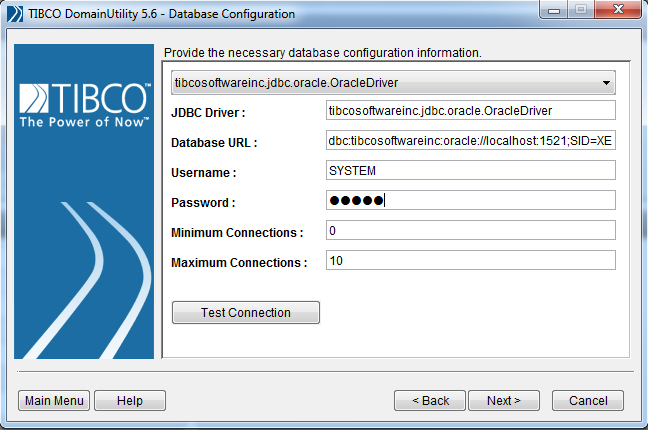Click the Maximum Connections field
Image resolution: width=648 pixels, height=430 pixels.
(x=471, y=260)
